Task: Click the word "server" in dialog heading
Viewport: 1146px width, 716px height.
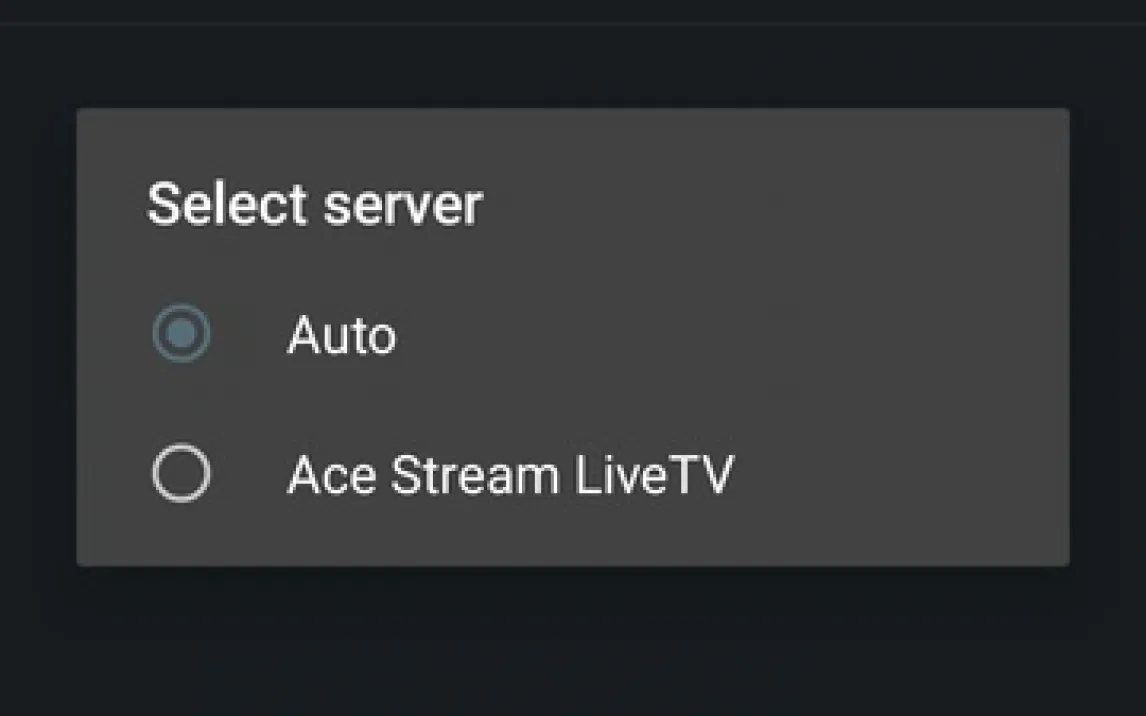Action: pyautogui.click(x=403, y=204)
